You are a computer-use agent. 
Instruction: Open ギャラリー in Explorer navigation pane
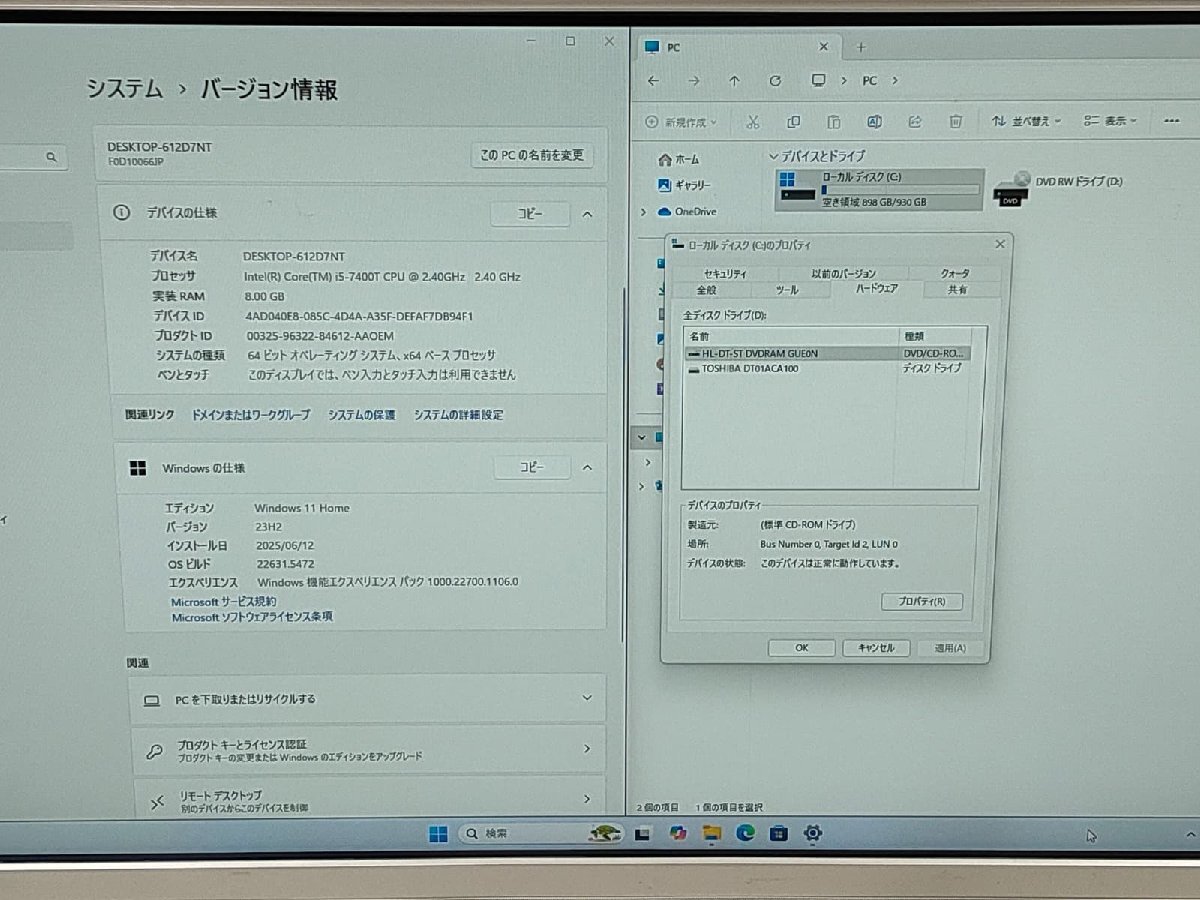click(683, 186)
